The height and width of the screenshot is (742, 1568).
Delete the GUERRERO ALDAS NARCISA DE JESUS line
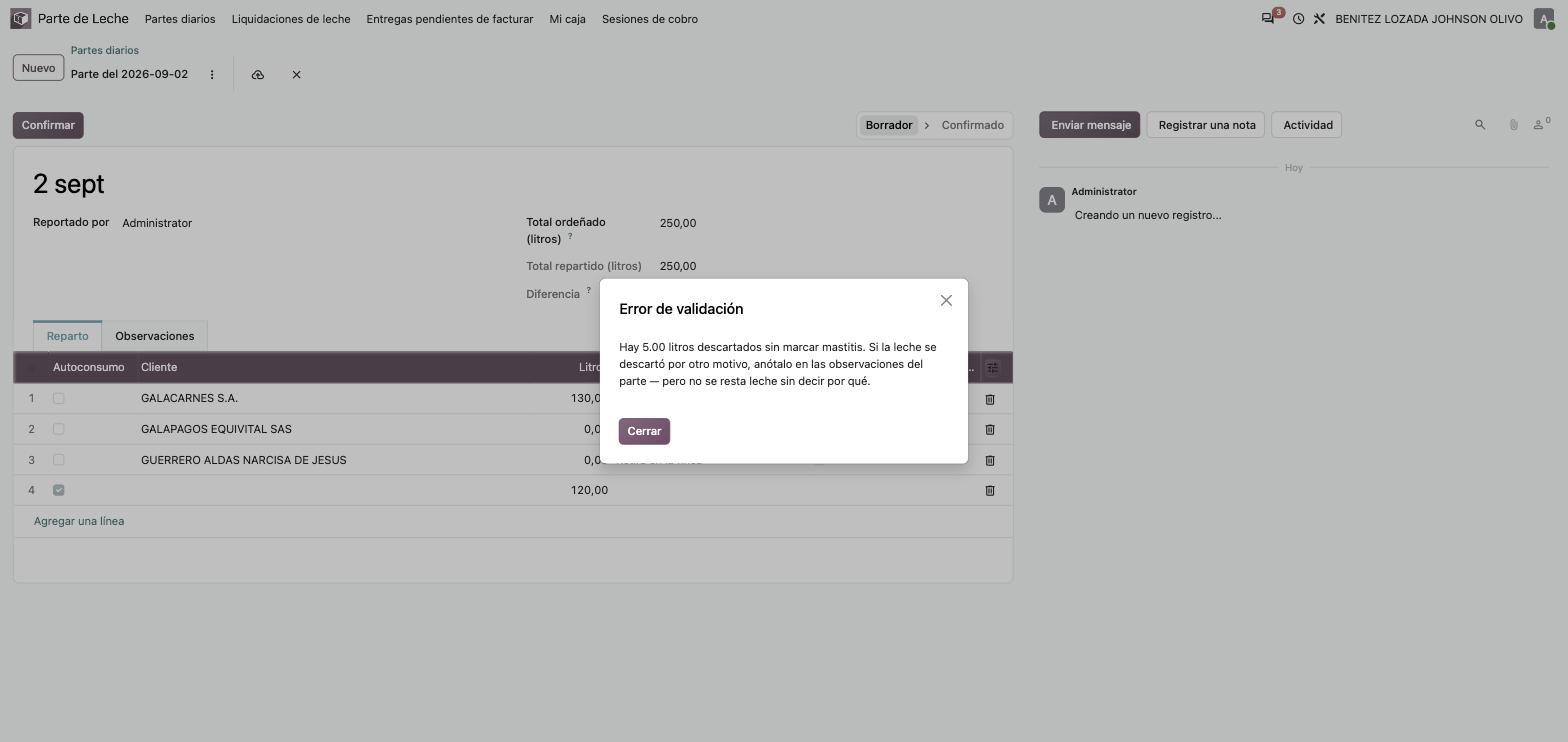(990, 461)
